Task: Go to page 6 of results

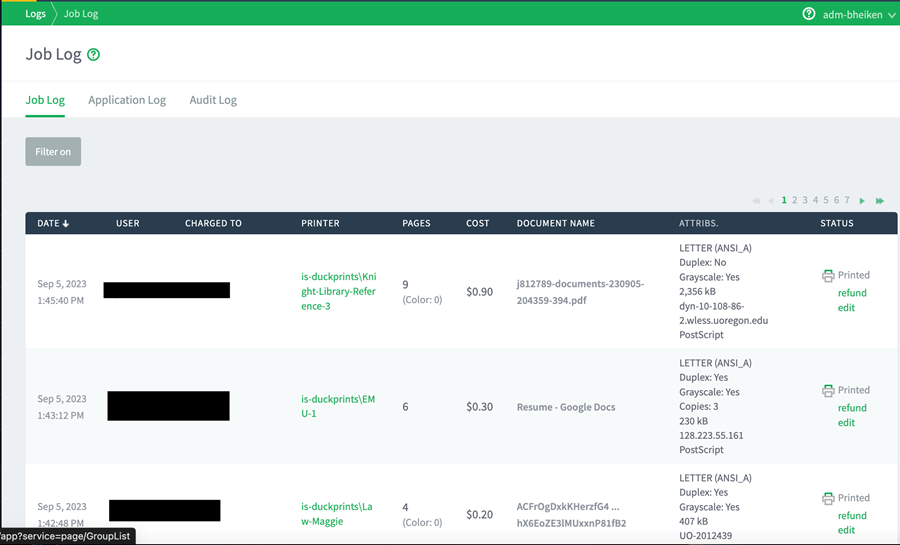Action: tap(836, 200)
